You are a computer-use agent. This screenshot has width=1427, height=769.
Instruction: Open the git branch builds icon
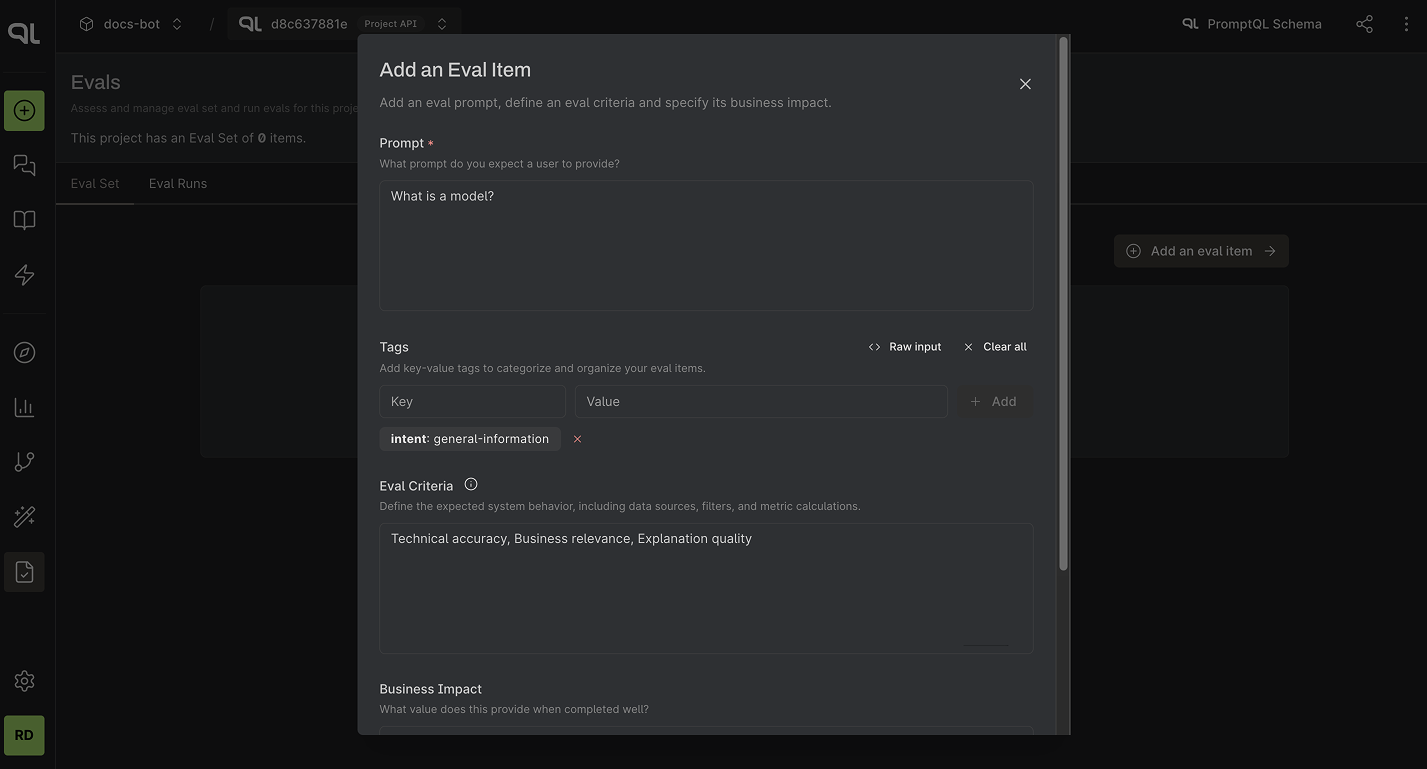[x=24, y=461]
